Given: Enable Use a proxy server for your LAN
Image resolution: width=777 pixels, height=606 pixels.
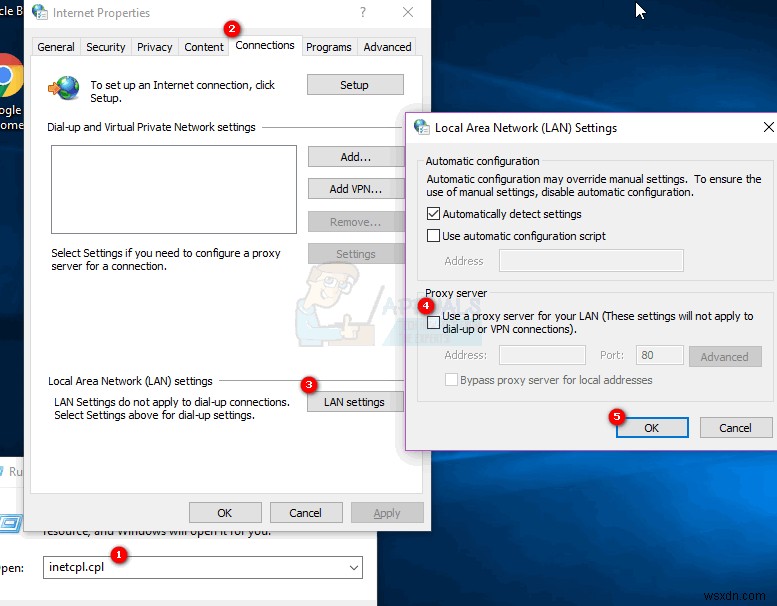Looking at the screenshot, I should tap(433, 322).
